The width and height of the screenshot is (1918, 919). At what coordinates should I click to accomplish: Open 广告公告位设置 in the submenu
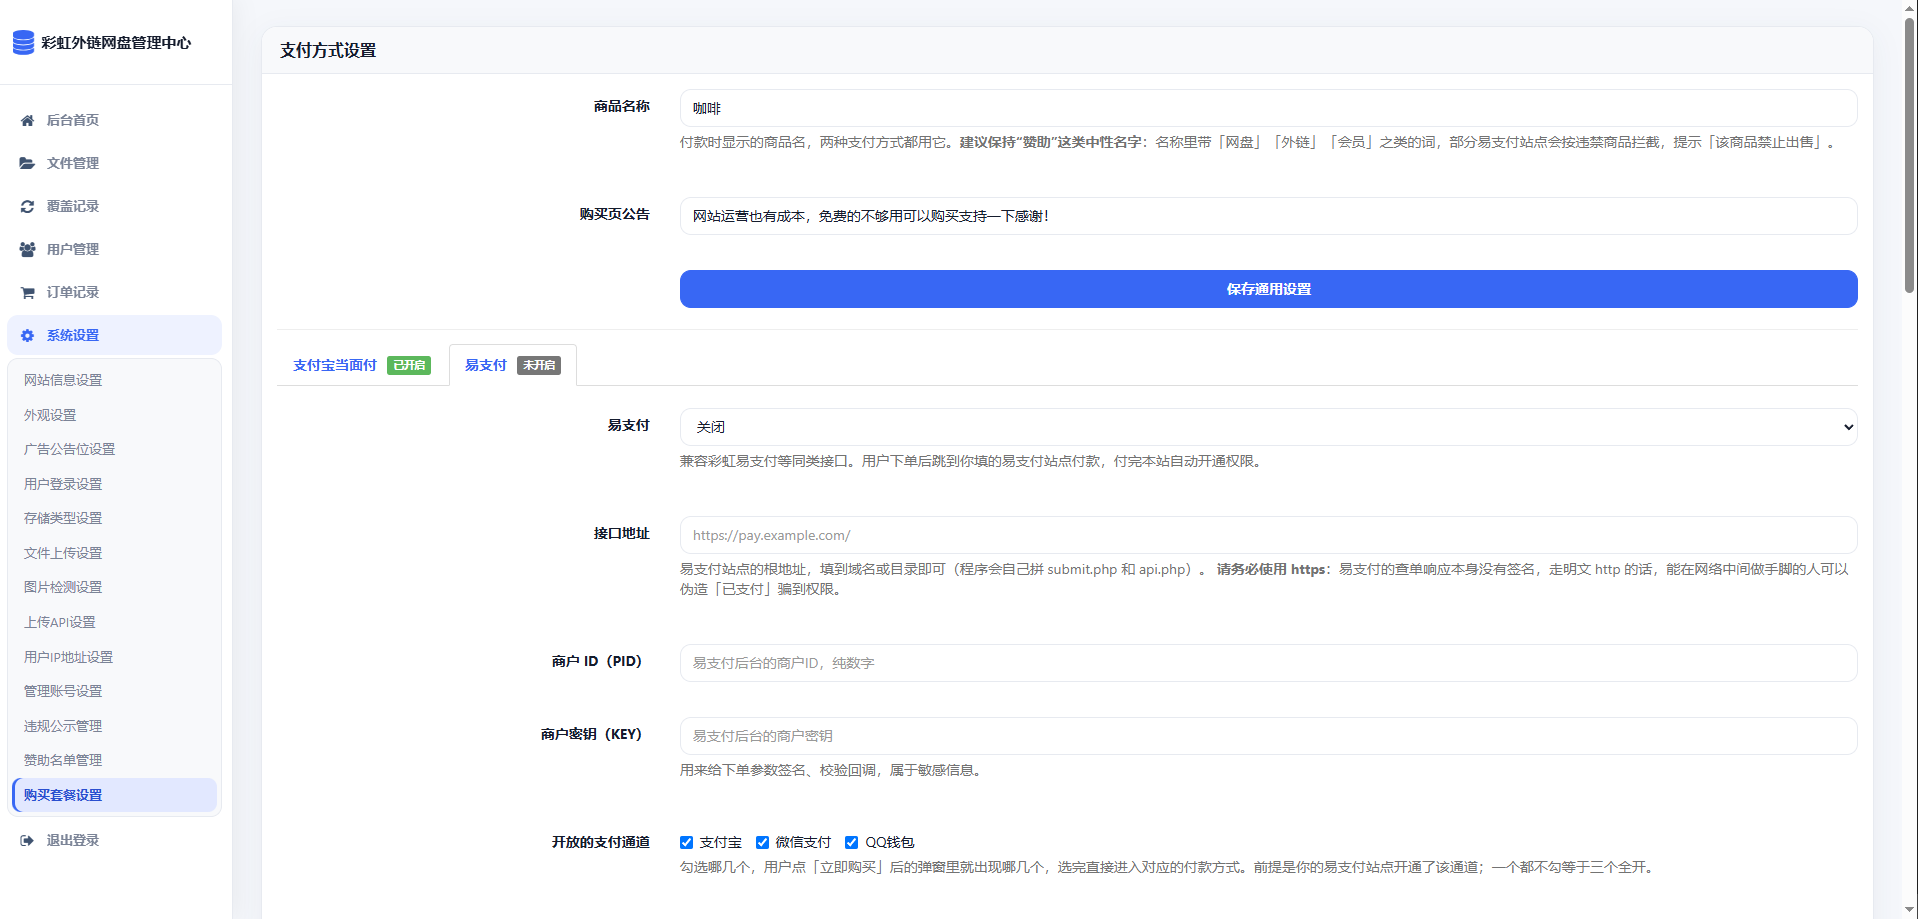point(70,449)
